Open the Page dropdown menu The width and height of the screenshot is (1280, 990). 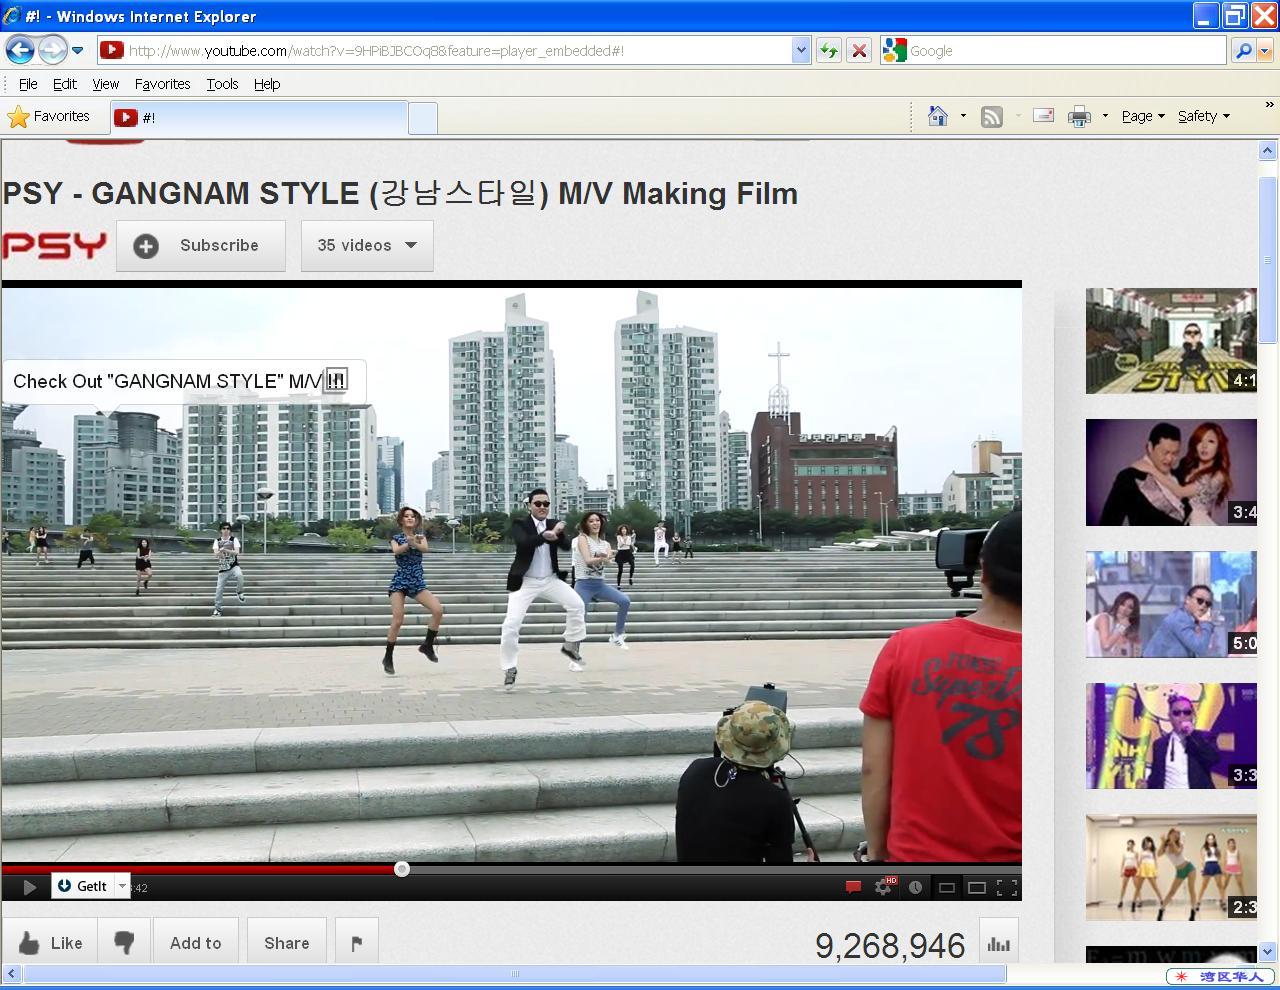tap(1143, 116)
